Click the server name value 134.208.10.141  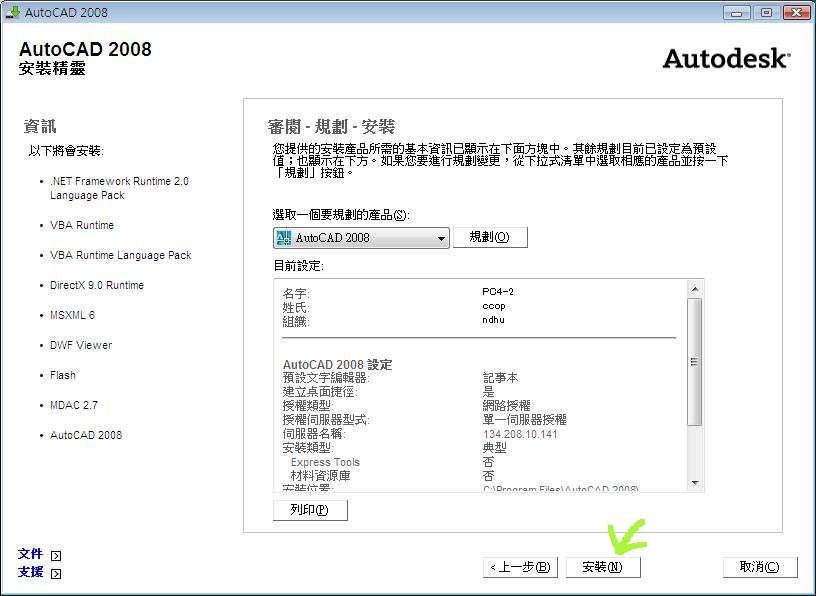pyautogui.click(x=520, y=434)
